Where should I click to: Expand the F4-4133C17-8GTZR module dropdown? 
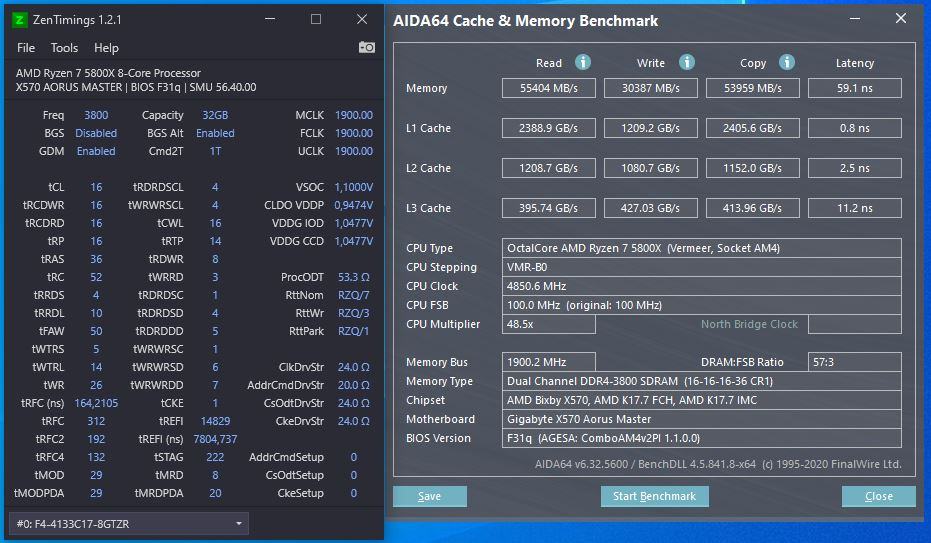(x=129, y=524)
